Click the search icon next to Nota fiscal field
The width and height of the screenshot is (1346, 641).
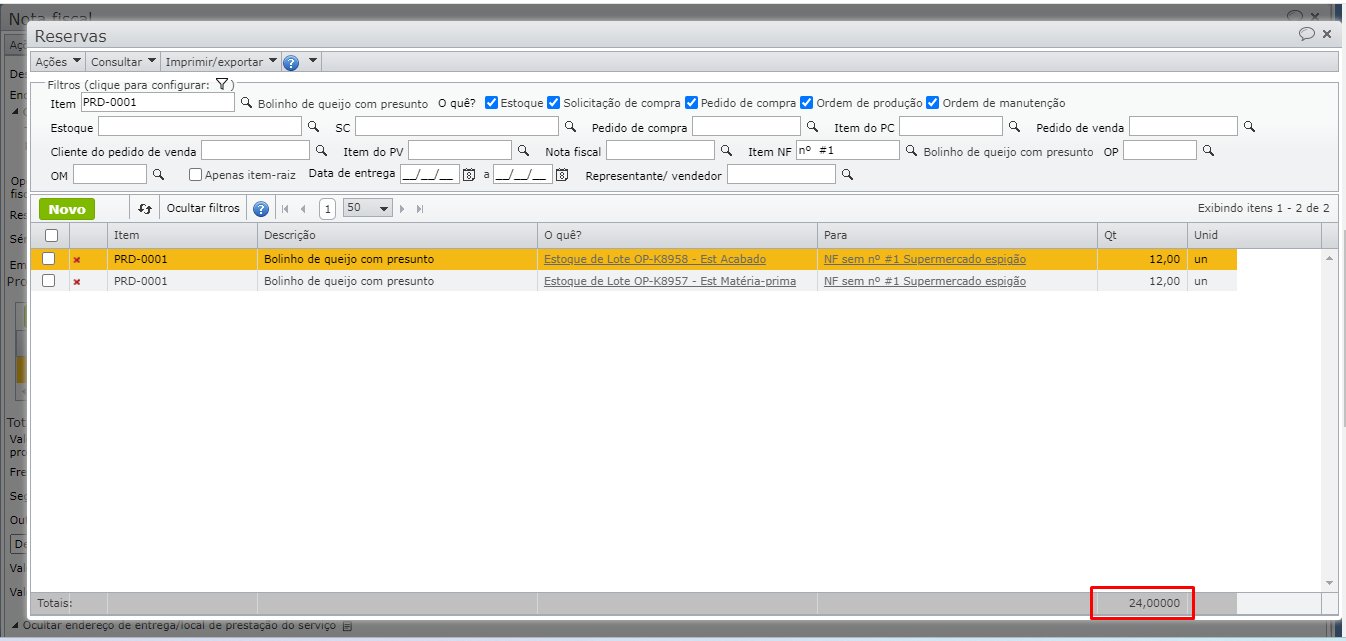[727, 151]
